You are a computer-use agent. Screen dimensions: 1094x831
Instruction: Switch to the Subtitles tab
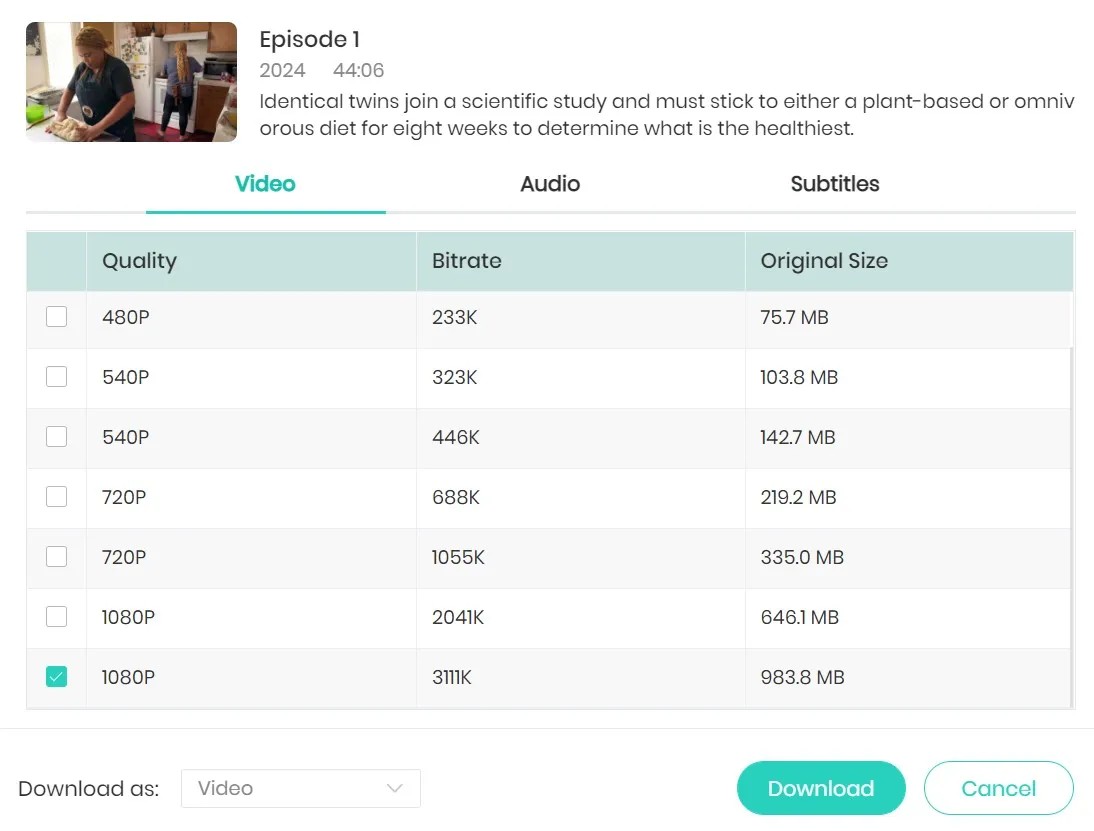click(x=835, y=184)
